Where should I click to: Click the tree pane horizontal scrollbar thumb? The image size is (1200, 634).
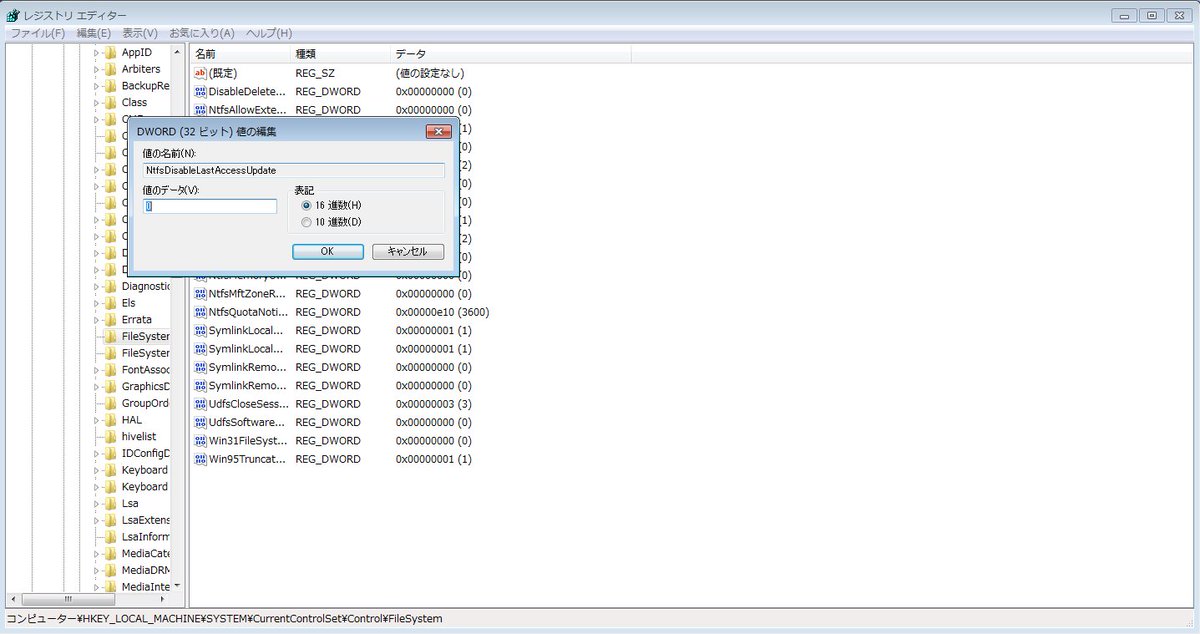tap(68, 599)
